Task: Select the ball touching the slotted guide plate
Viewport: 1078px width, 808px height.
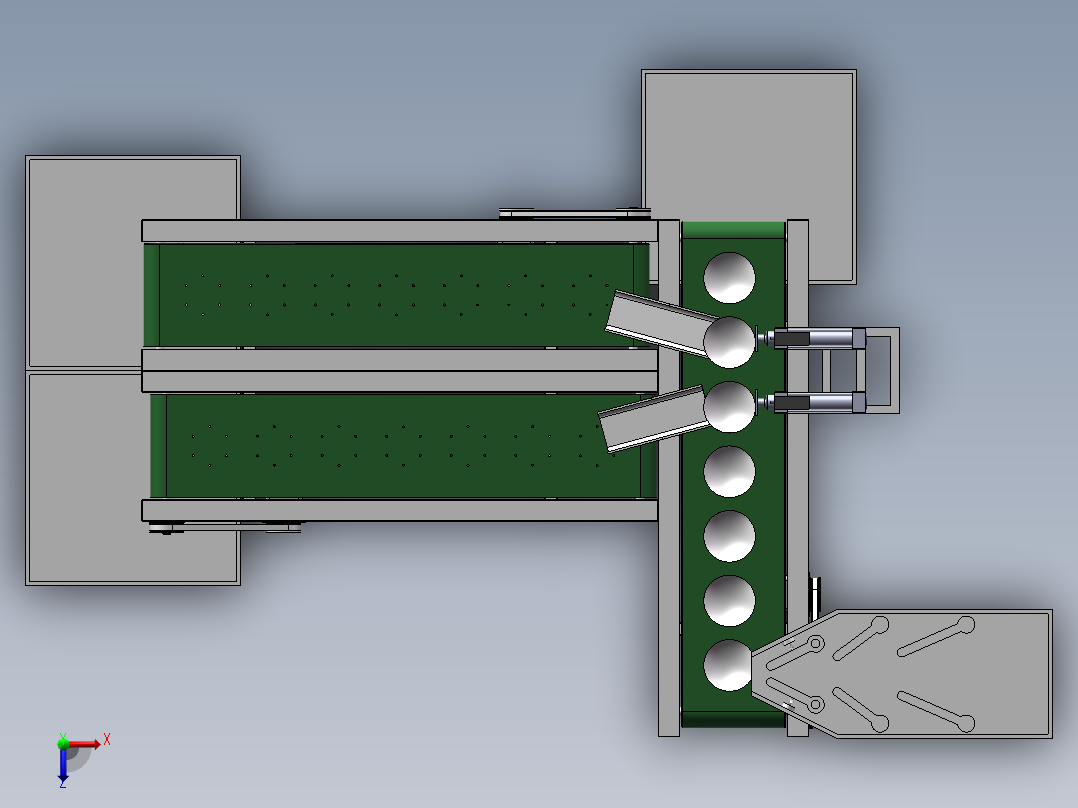Action: [727, 665]
